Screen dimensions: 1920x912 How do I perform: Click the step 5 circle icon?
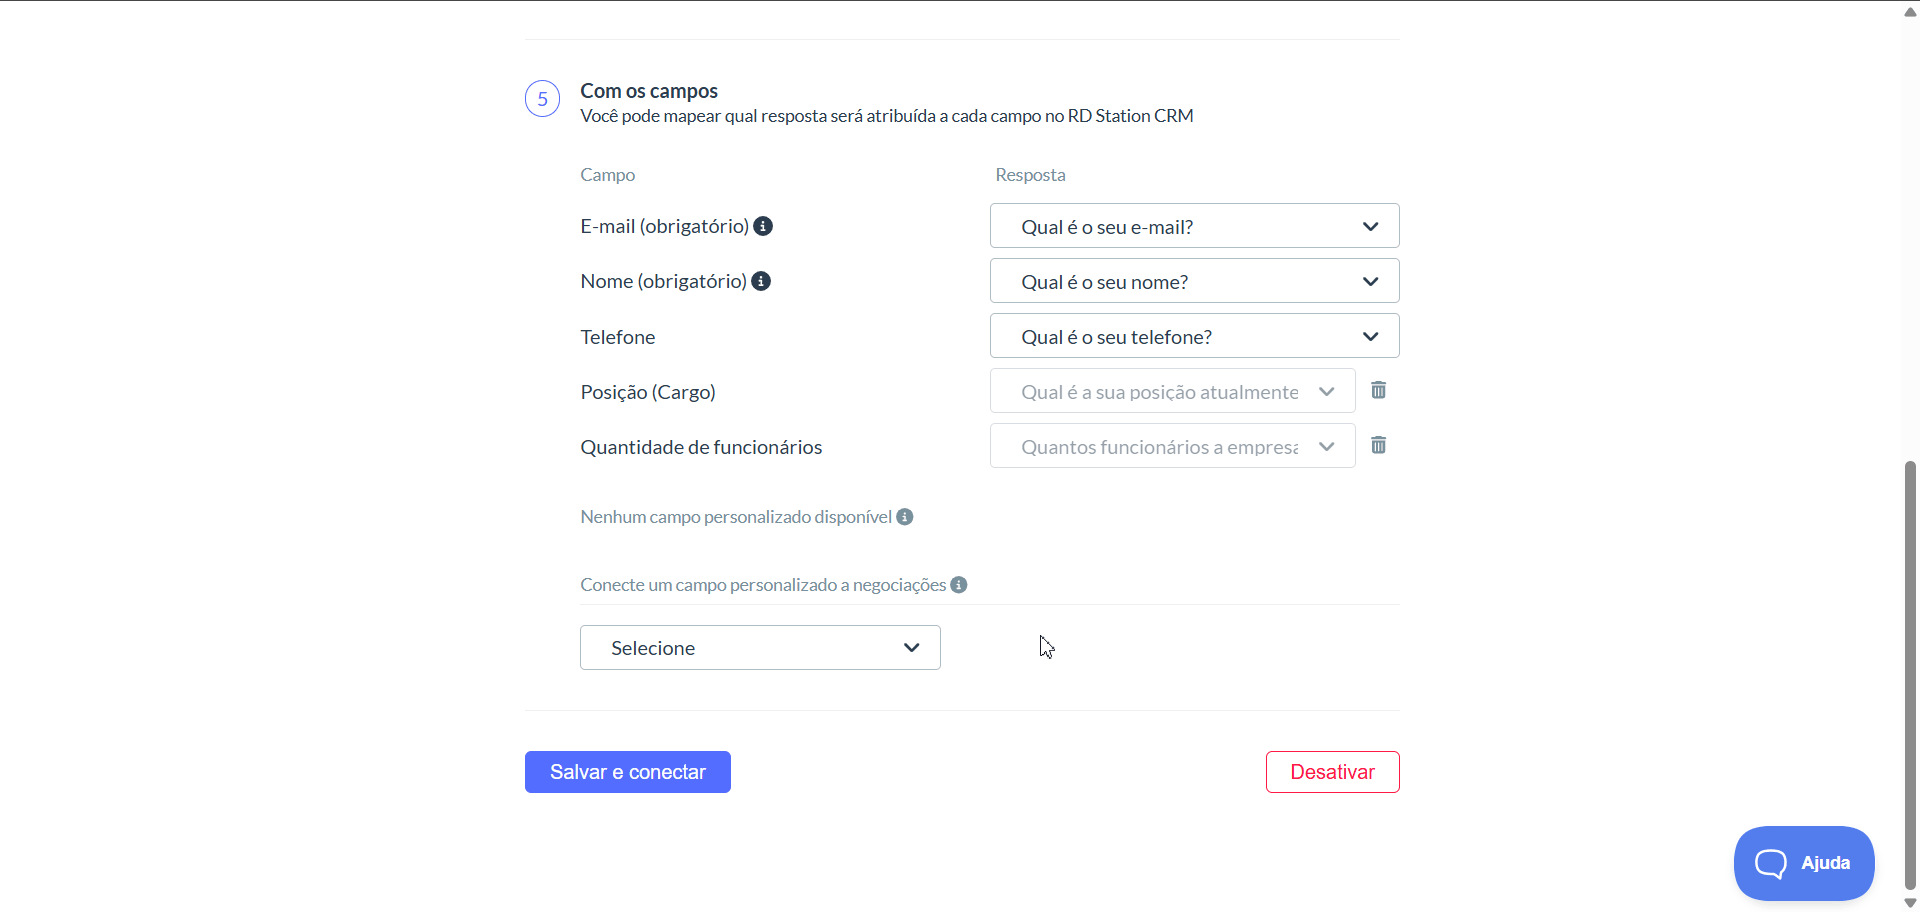coord(542,99)
